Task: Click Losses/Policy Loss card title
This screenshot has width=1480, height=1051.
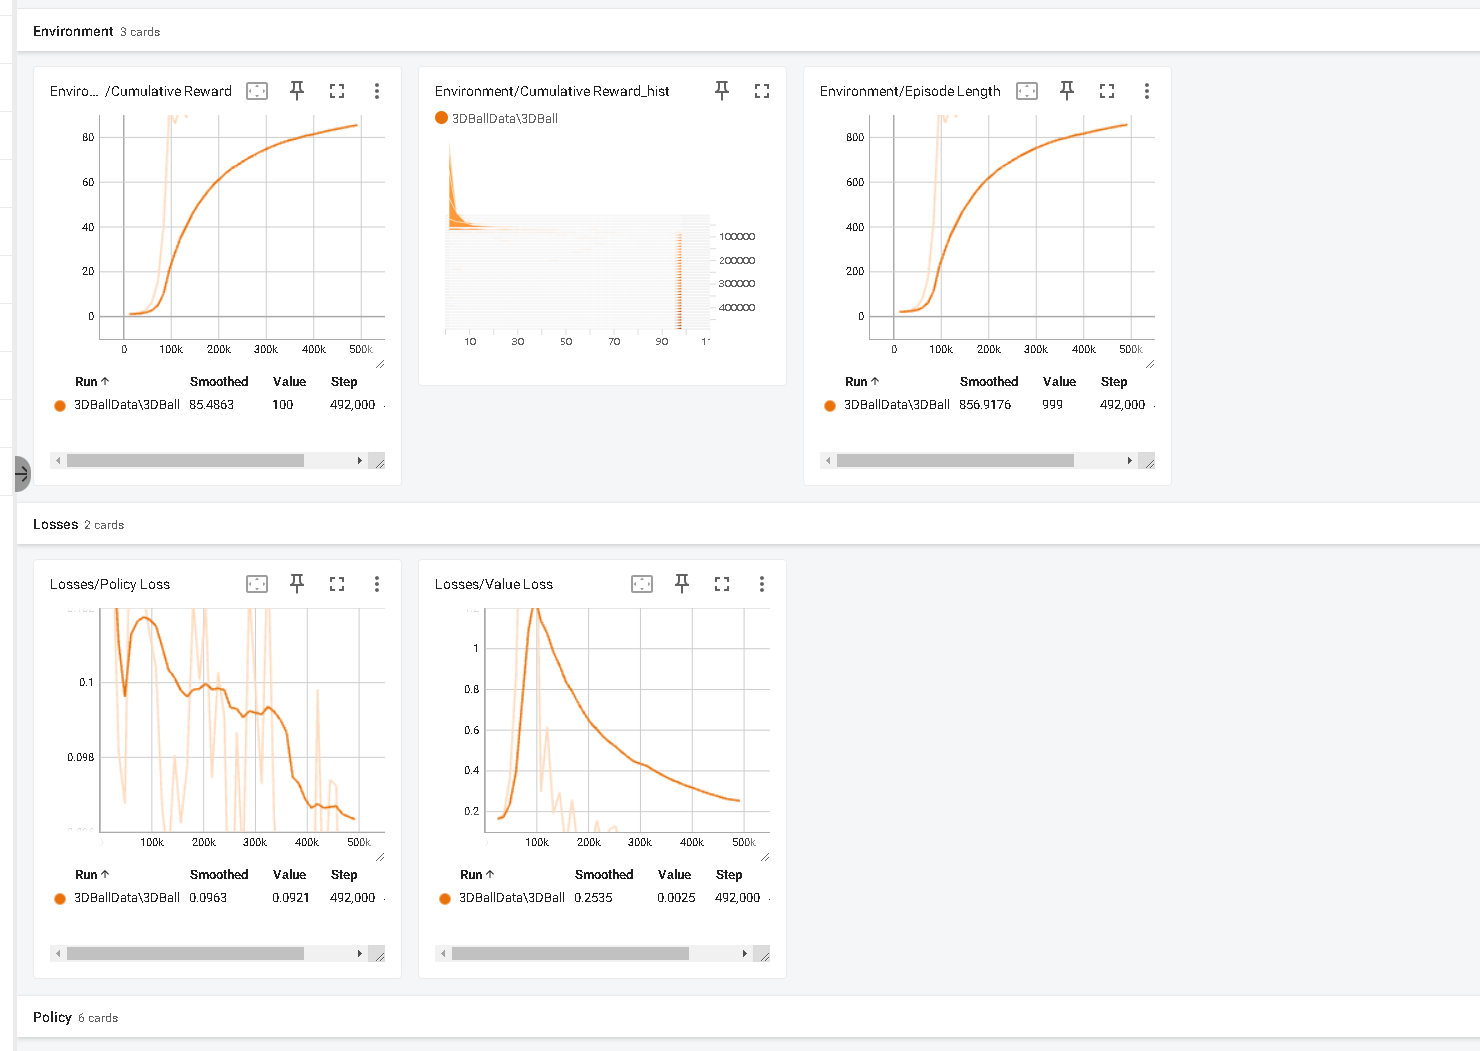Action: click(x=110, y=584)
